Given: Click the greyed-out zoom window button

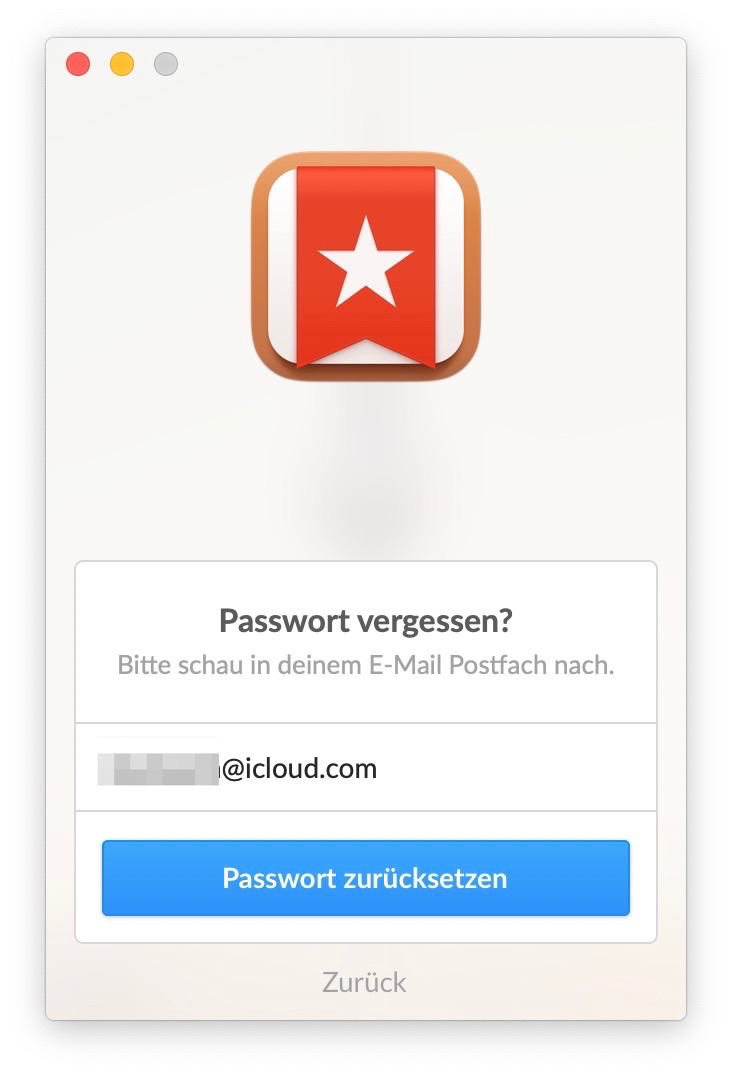Looking at the screenshot, I should (166, 64).
